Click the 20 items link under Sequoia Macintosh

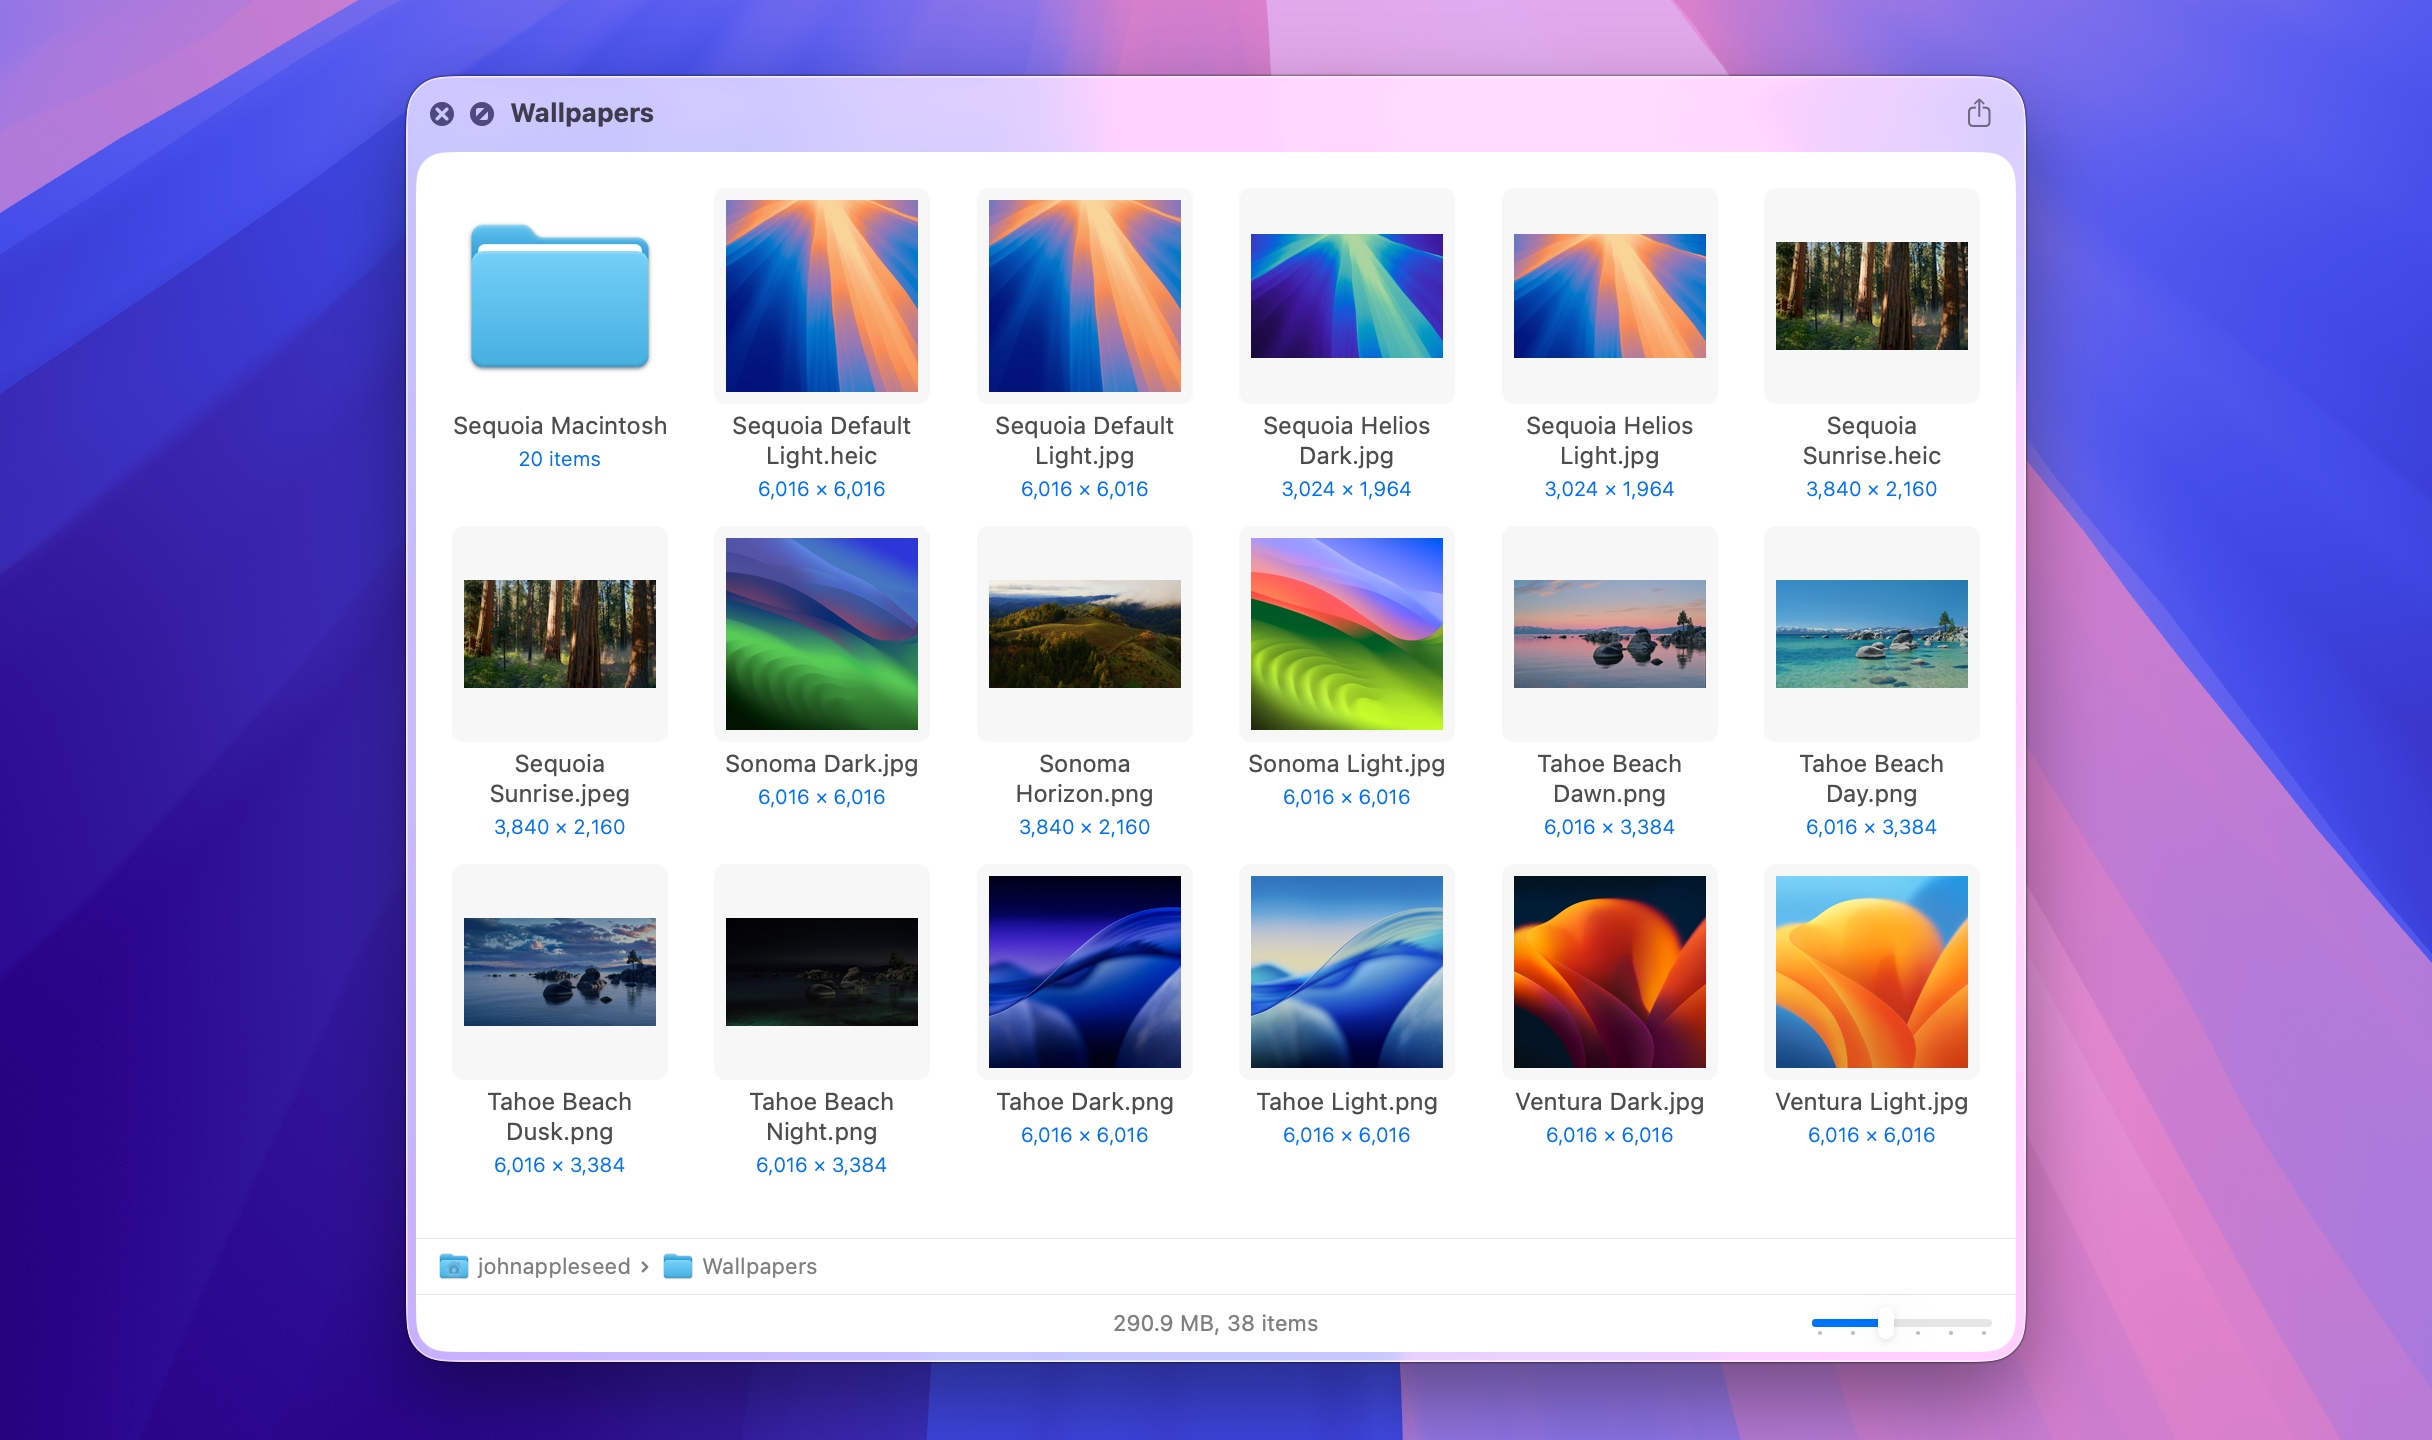(559, 459)
